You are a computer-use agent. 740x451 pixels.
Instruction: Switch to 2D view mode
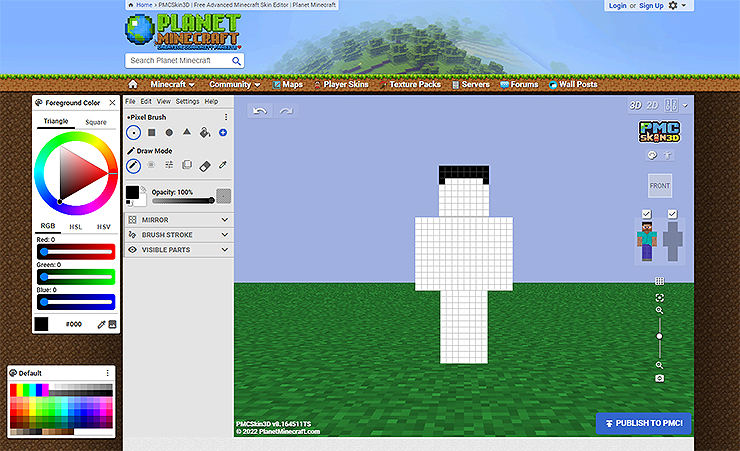click(653, 105)
